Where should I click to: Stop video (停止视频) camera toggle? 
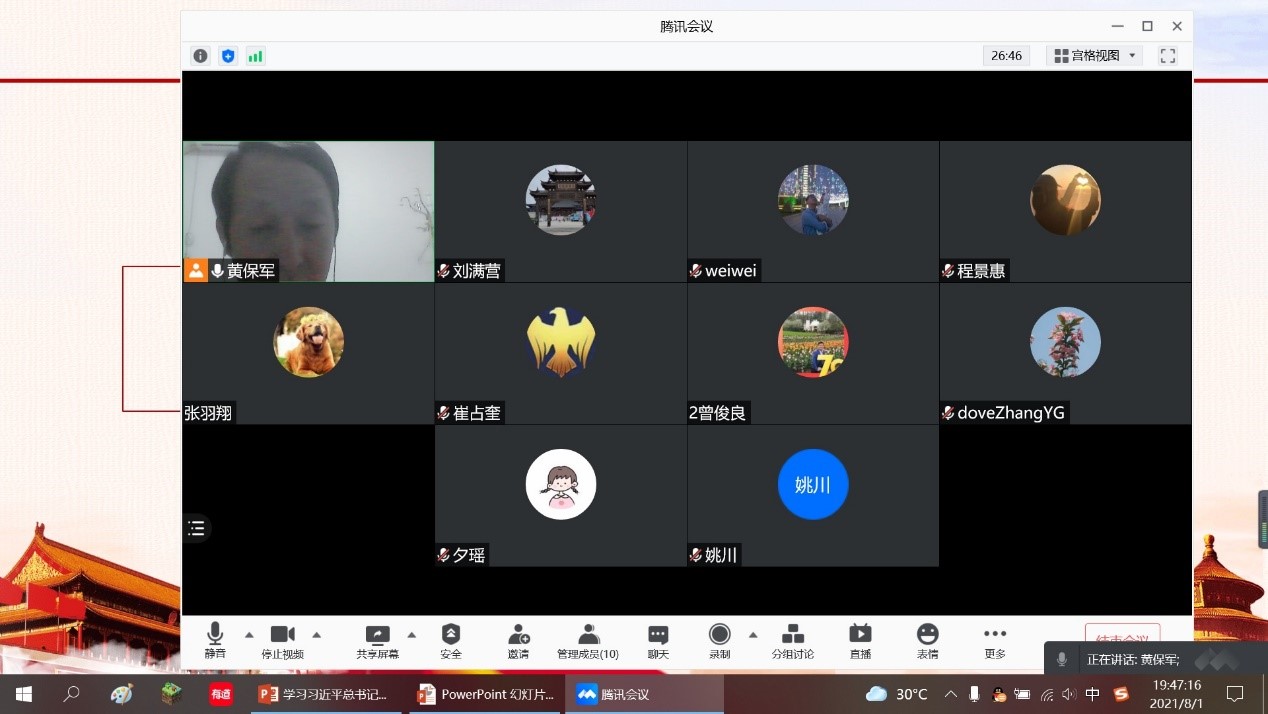click(x=282, y=640)
